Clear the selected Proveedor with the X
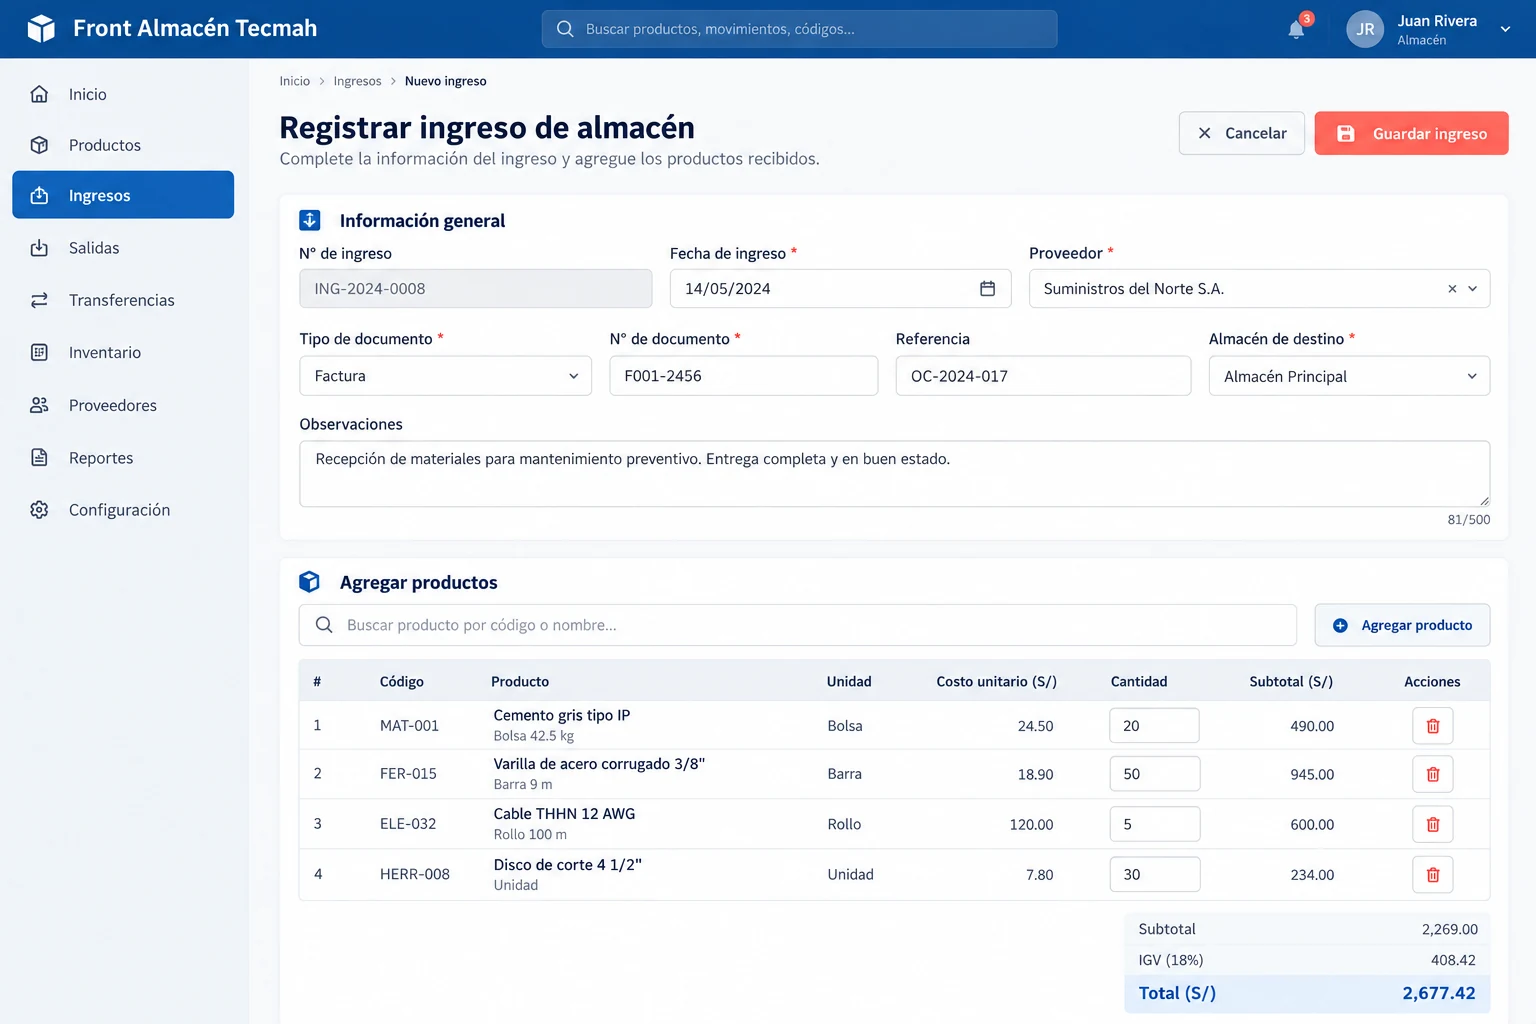The height and width of the screenshot is (1024, 1536). pos(1452,289)
